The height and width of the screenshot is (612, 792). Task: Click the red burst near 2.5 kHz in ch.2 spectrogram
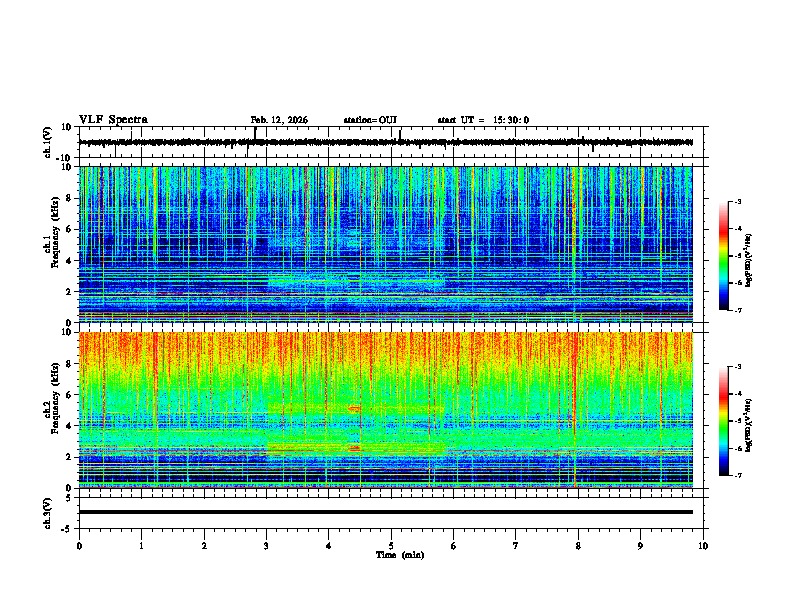click(355, 448)
